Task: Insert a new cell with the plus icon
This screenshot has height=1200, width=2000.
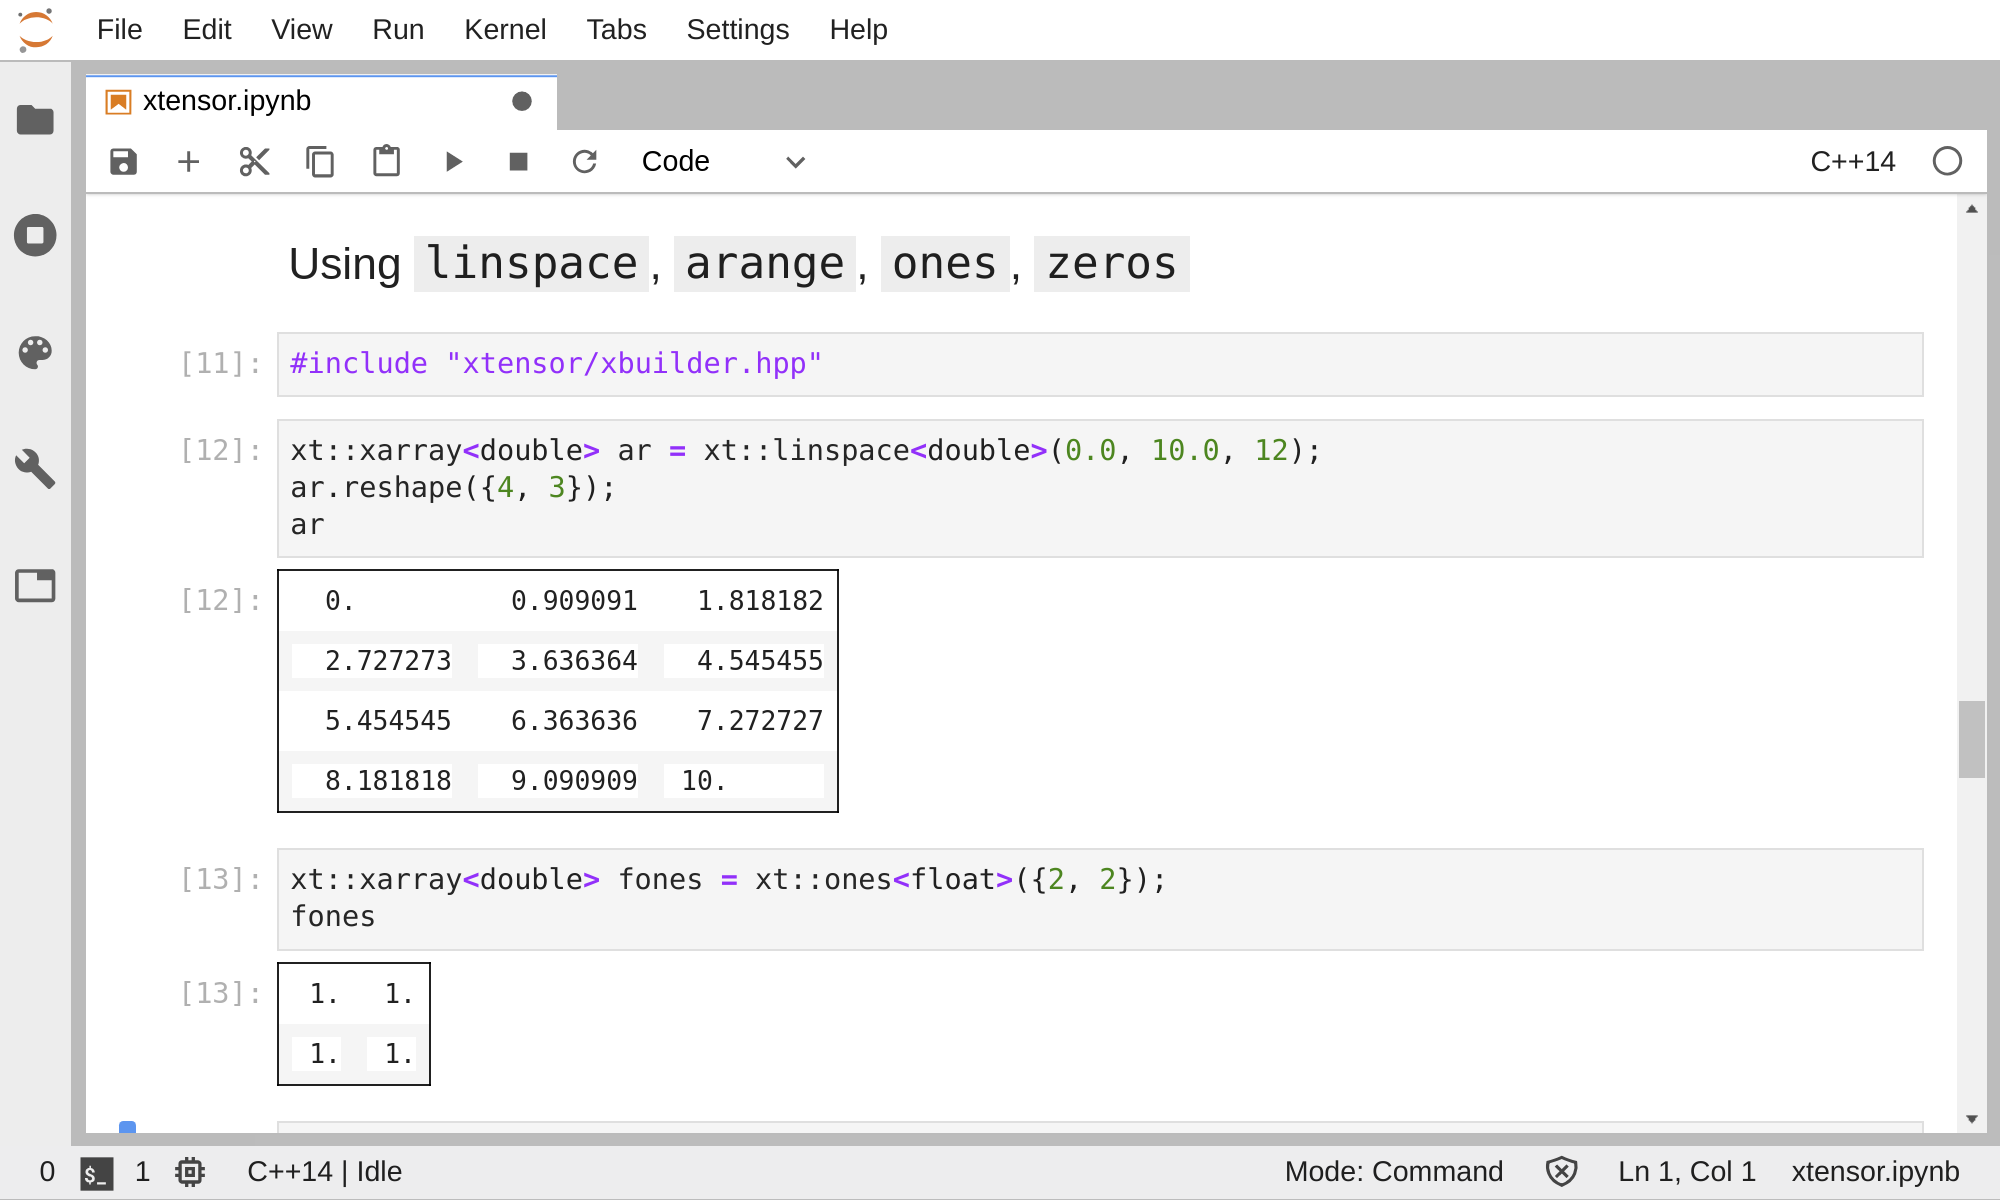Action: click(x=188, y=162)
